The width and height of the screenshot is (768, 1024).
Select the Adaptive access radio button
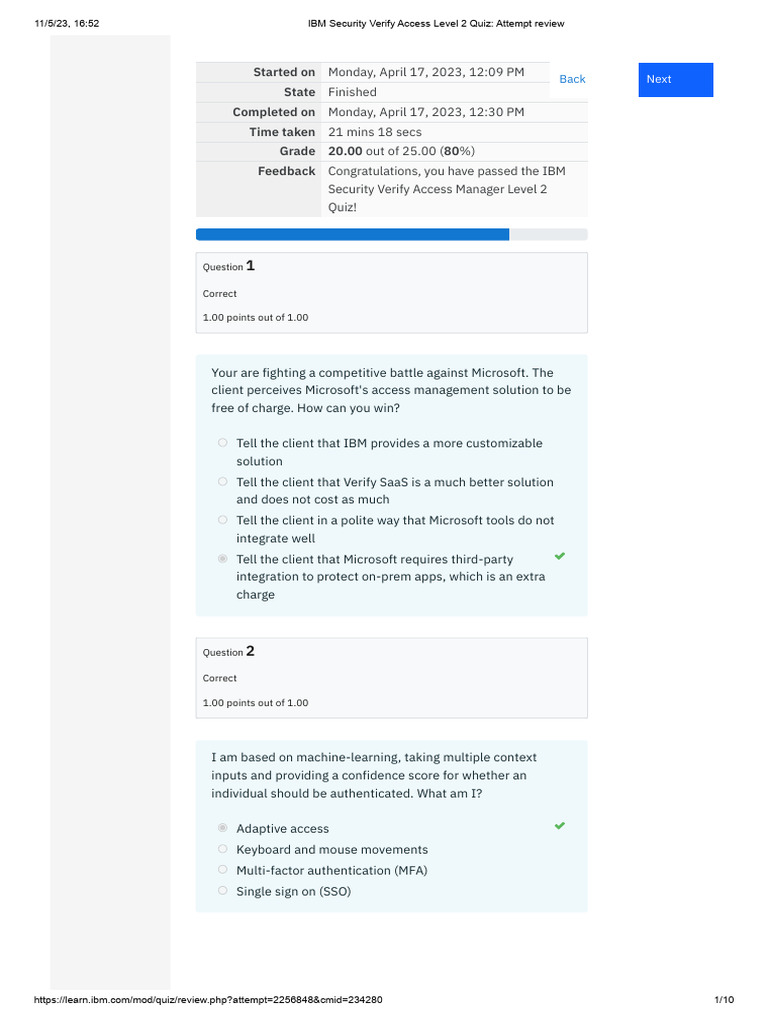click(222, 828)
